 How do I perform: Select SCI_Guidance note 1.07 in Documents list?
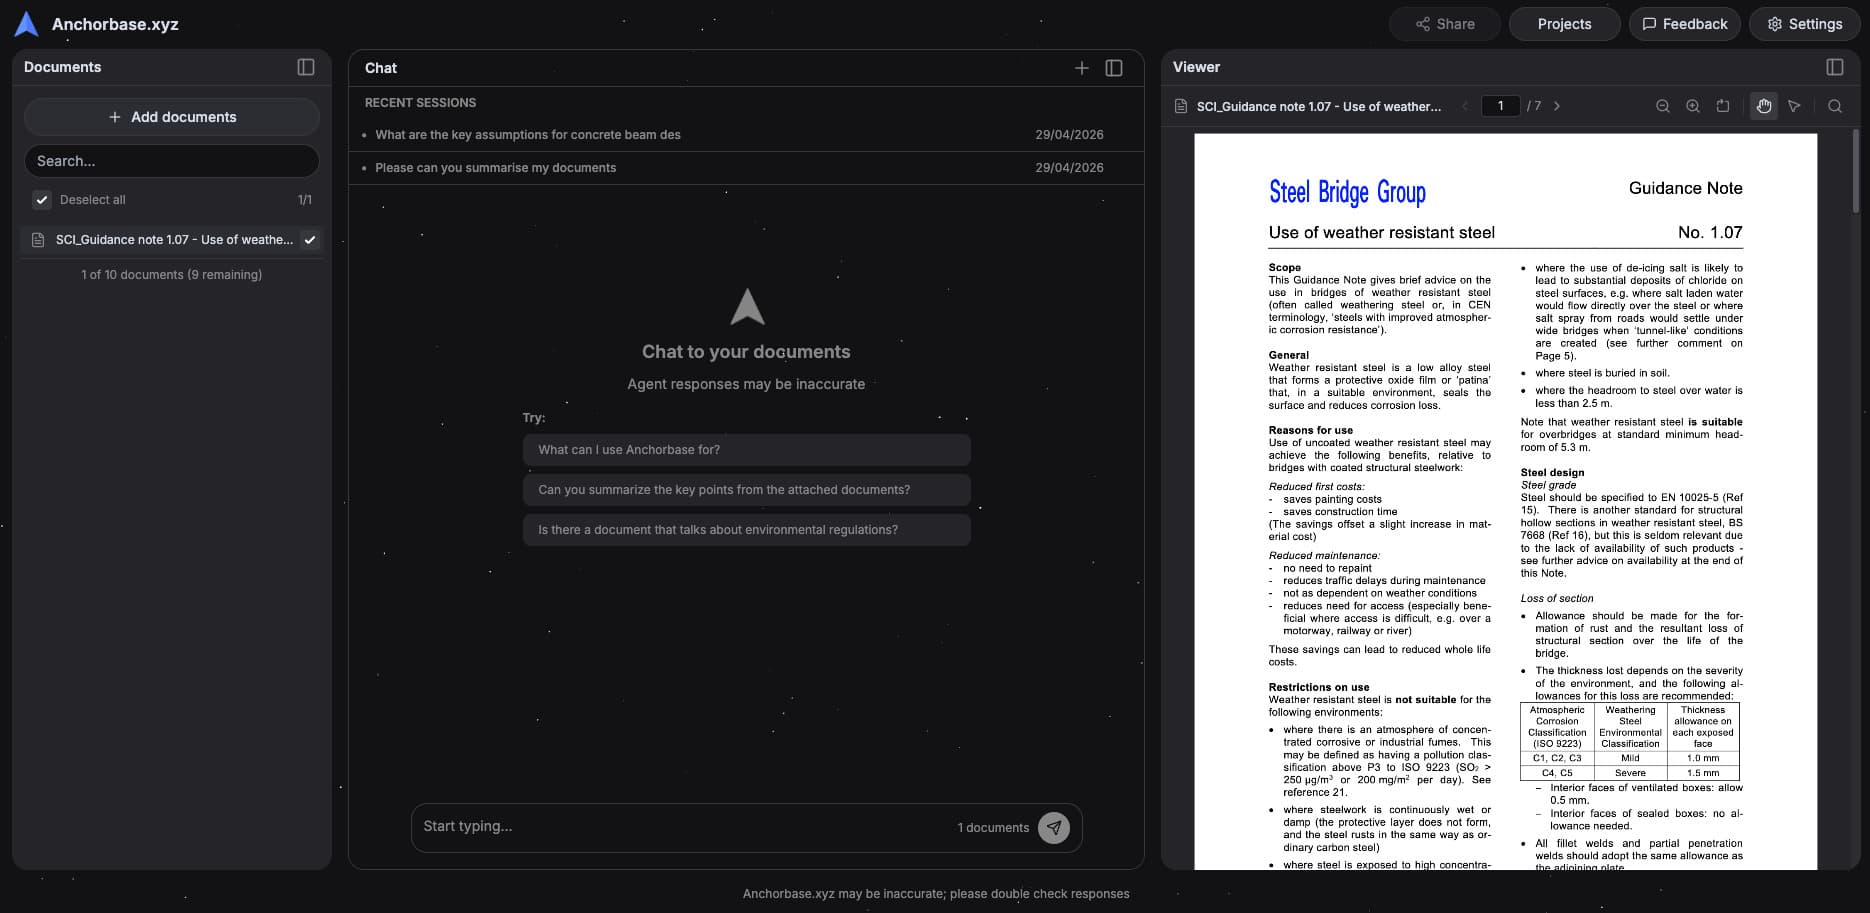[172, 240]
